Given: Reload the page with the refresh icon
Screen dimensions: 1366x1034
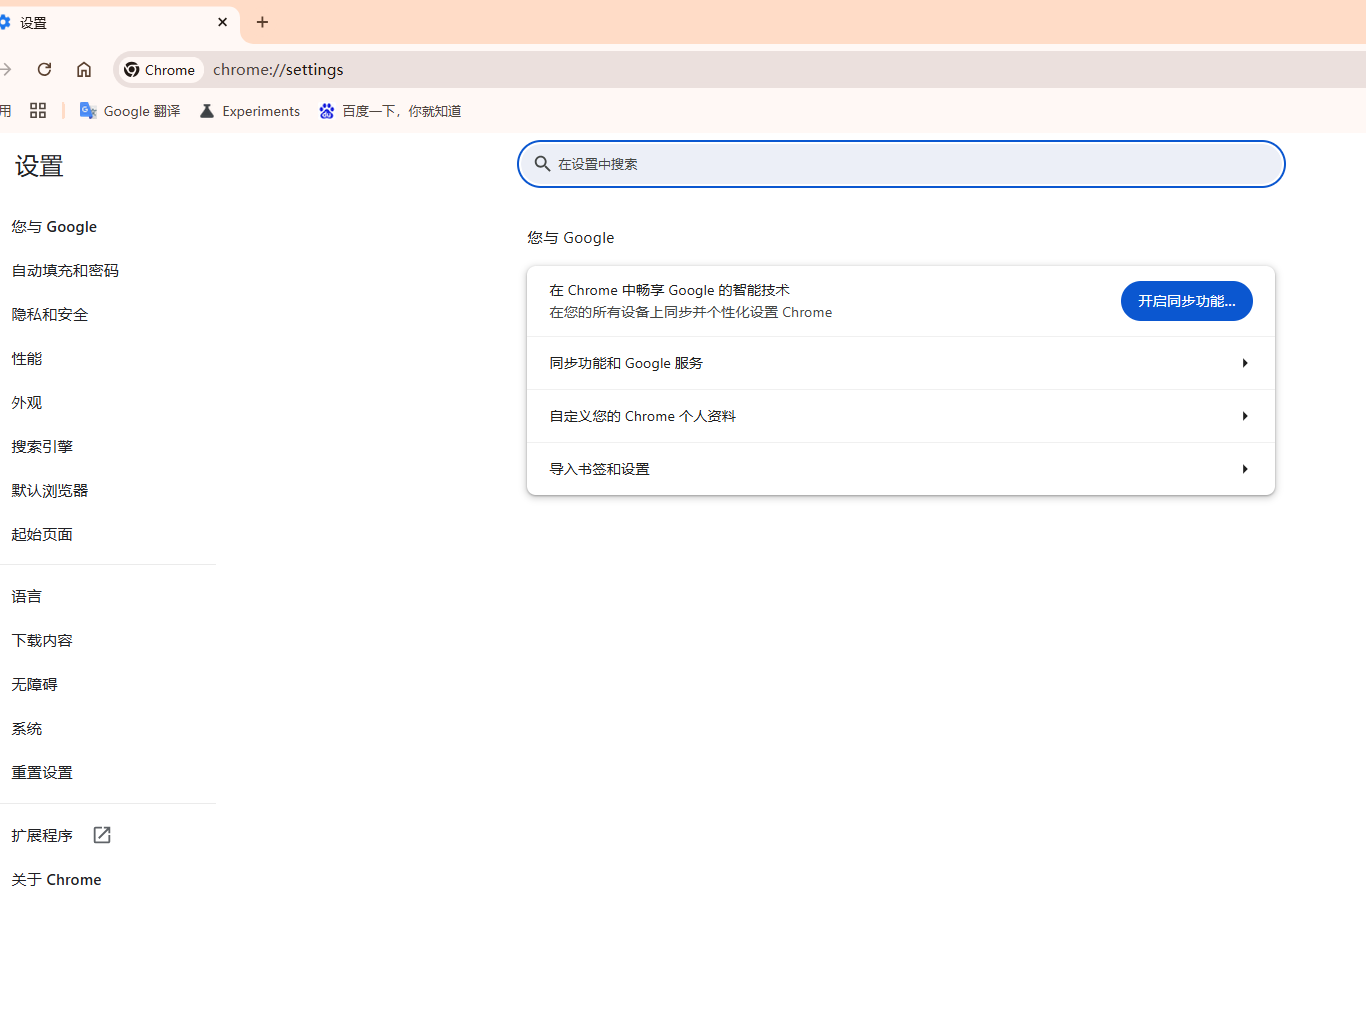Looking at the screenshot, I should [44, 69].
